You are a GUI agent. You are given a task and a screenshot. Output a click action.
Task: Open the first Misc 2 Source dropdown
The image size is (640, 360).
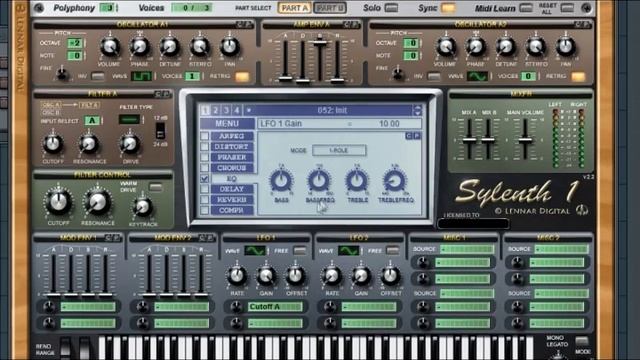562,249
